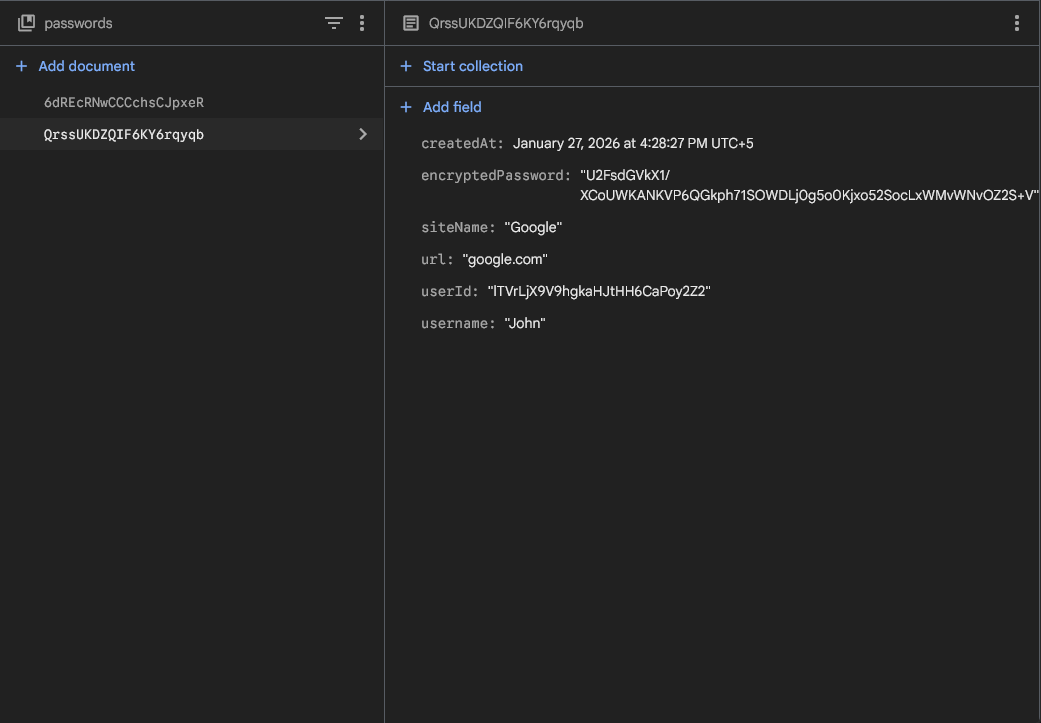Click the plus icon next to Start collection
Image resolution: width=1041 pixels, height=723 pixels.
point(405,66)
